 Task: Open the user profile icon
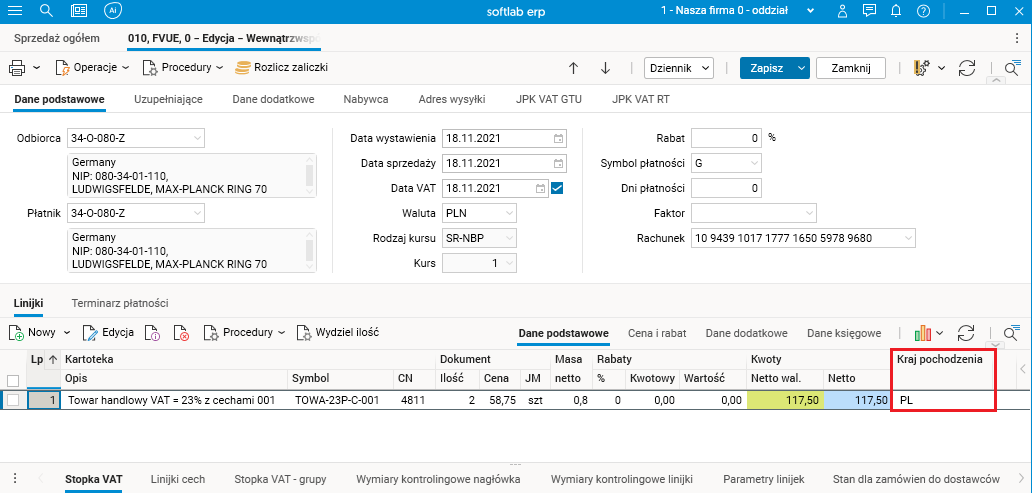pos(842,11)
